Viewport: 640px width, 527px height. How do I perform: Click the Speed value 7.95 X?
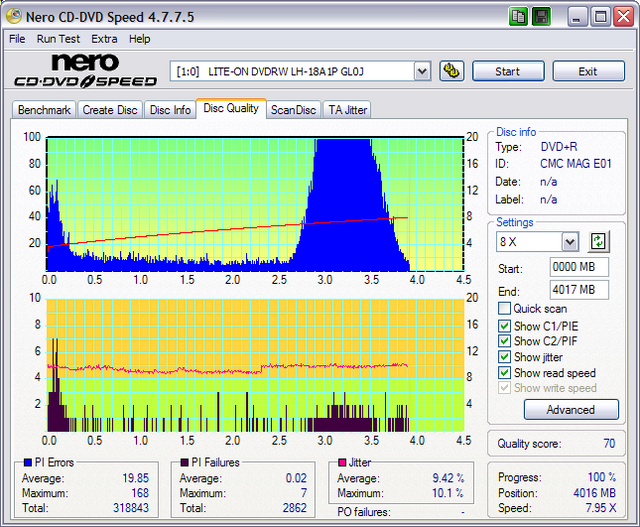(601, 508)
